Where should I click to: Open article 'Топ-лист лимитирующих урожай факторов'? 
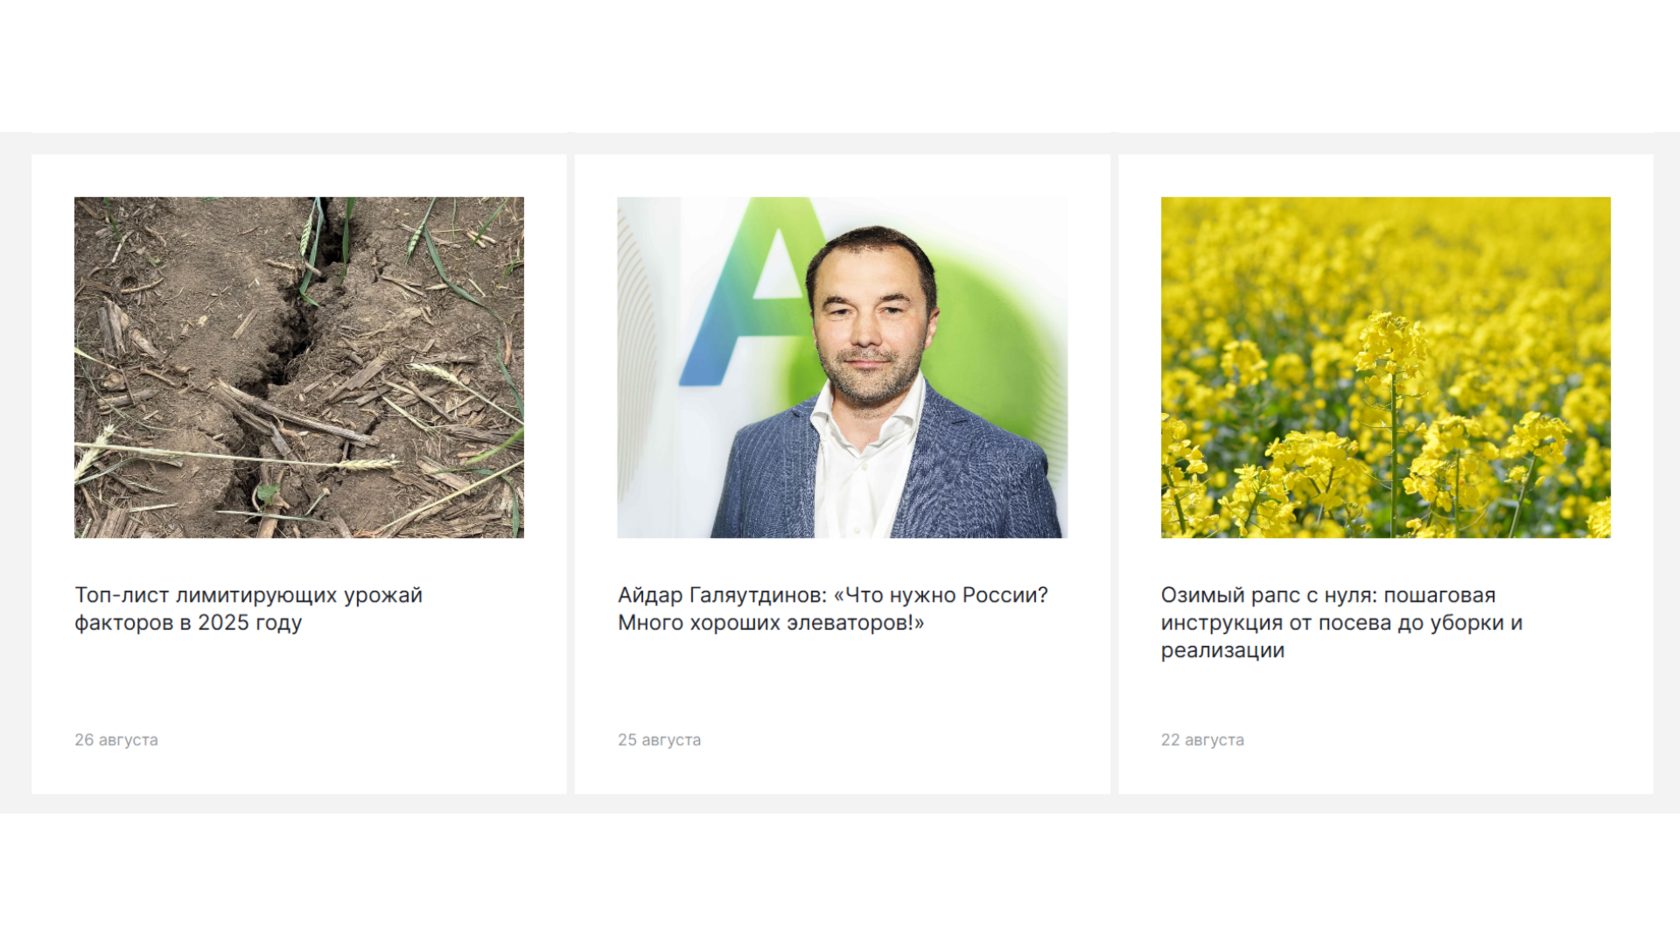click(x=248, y=608)
